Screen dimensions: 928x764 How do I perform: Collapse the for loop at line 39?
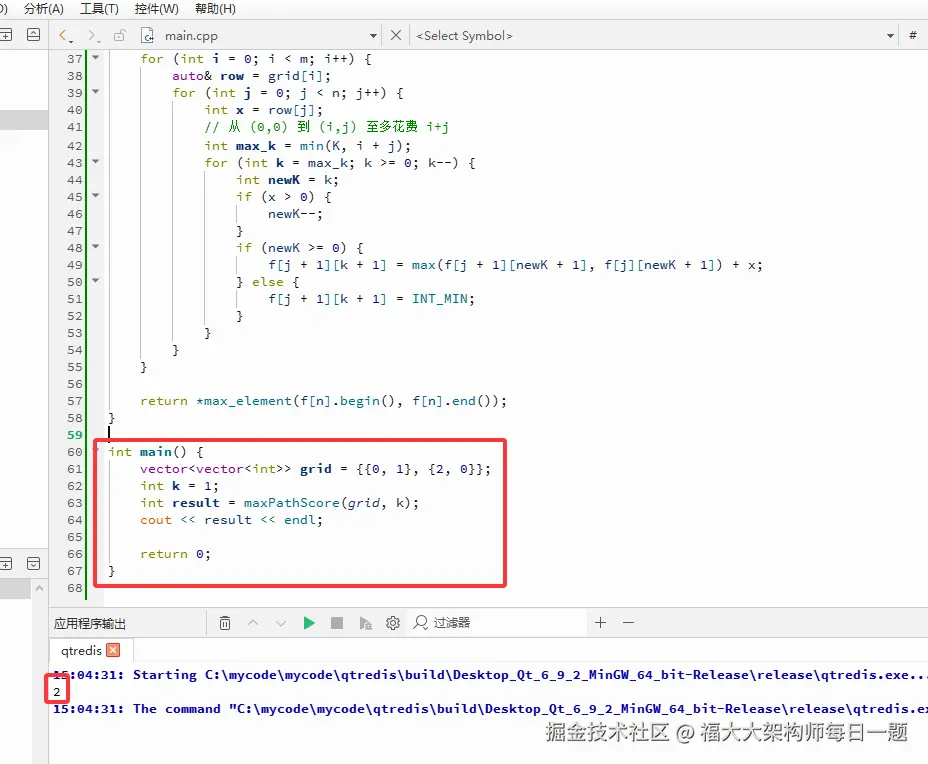[x=96, y=92]
